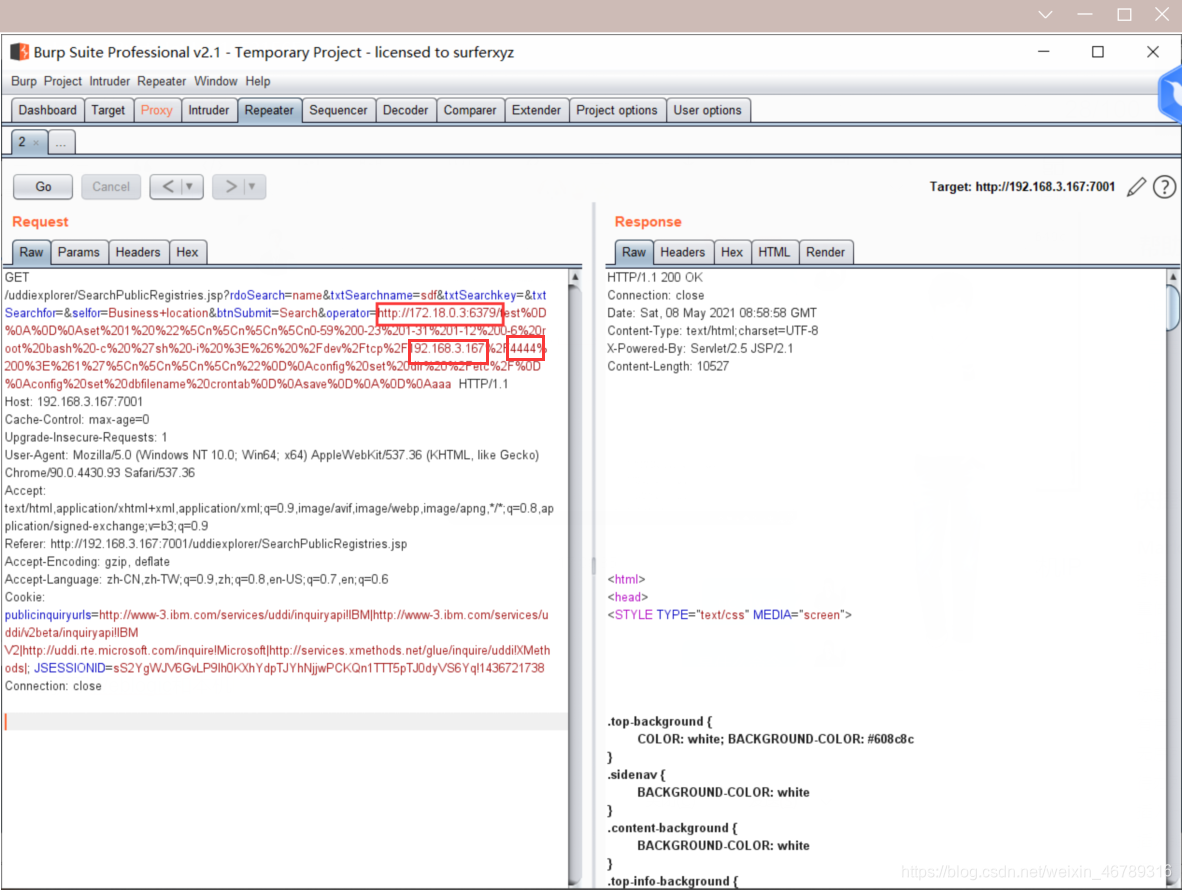Viewport: 1182px width, 890px height.
Task: Open the Project menu
Action: 63,81
